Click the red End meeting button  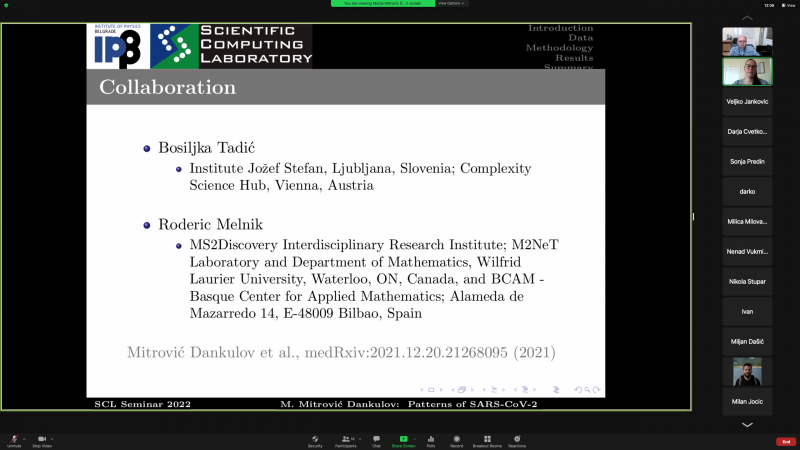pos(786,441)
